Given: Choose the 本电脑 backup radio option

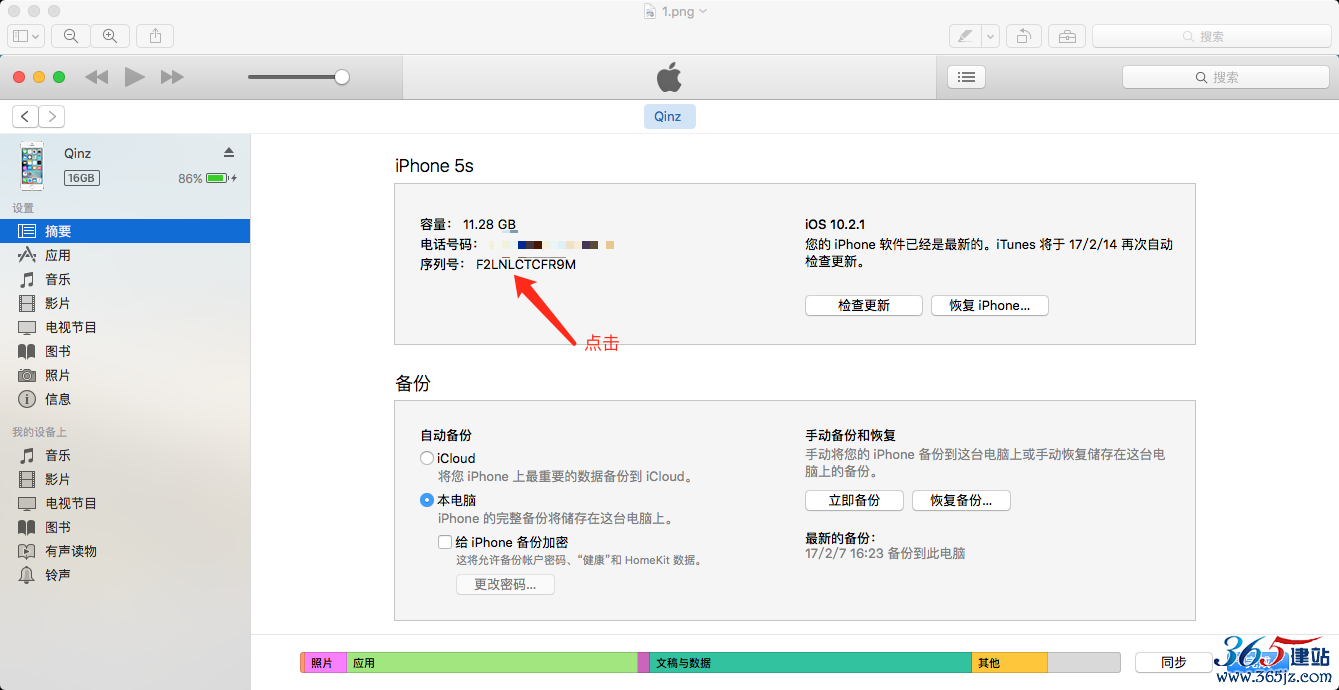Looking at the screenshot, I should coord(427,500).
